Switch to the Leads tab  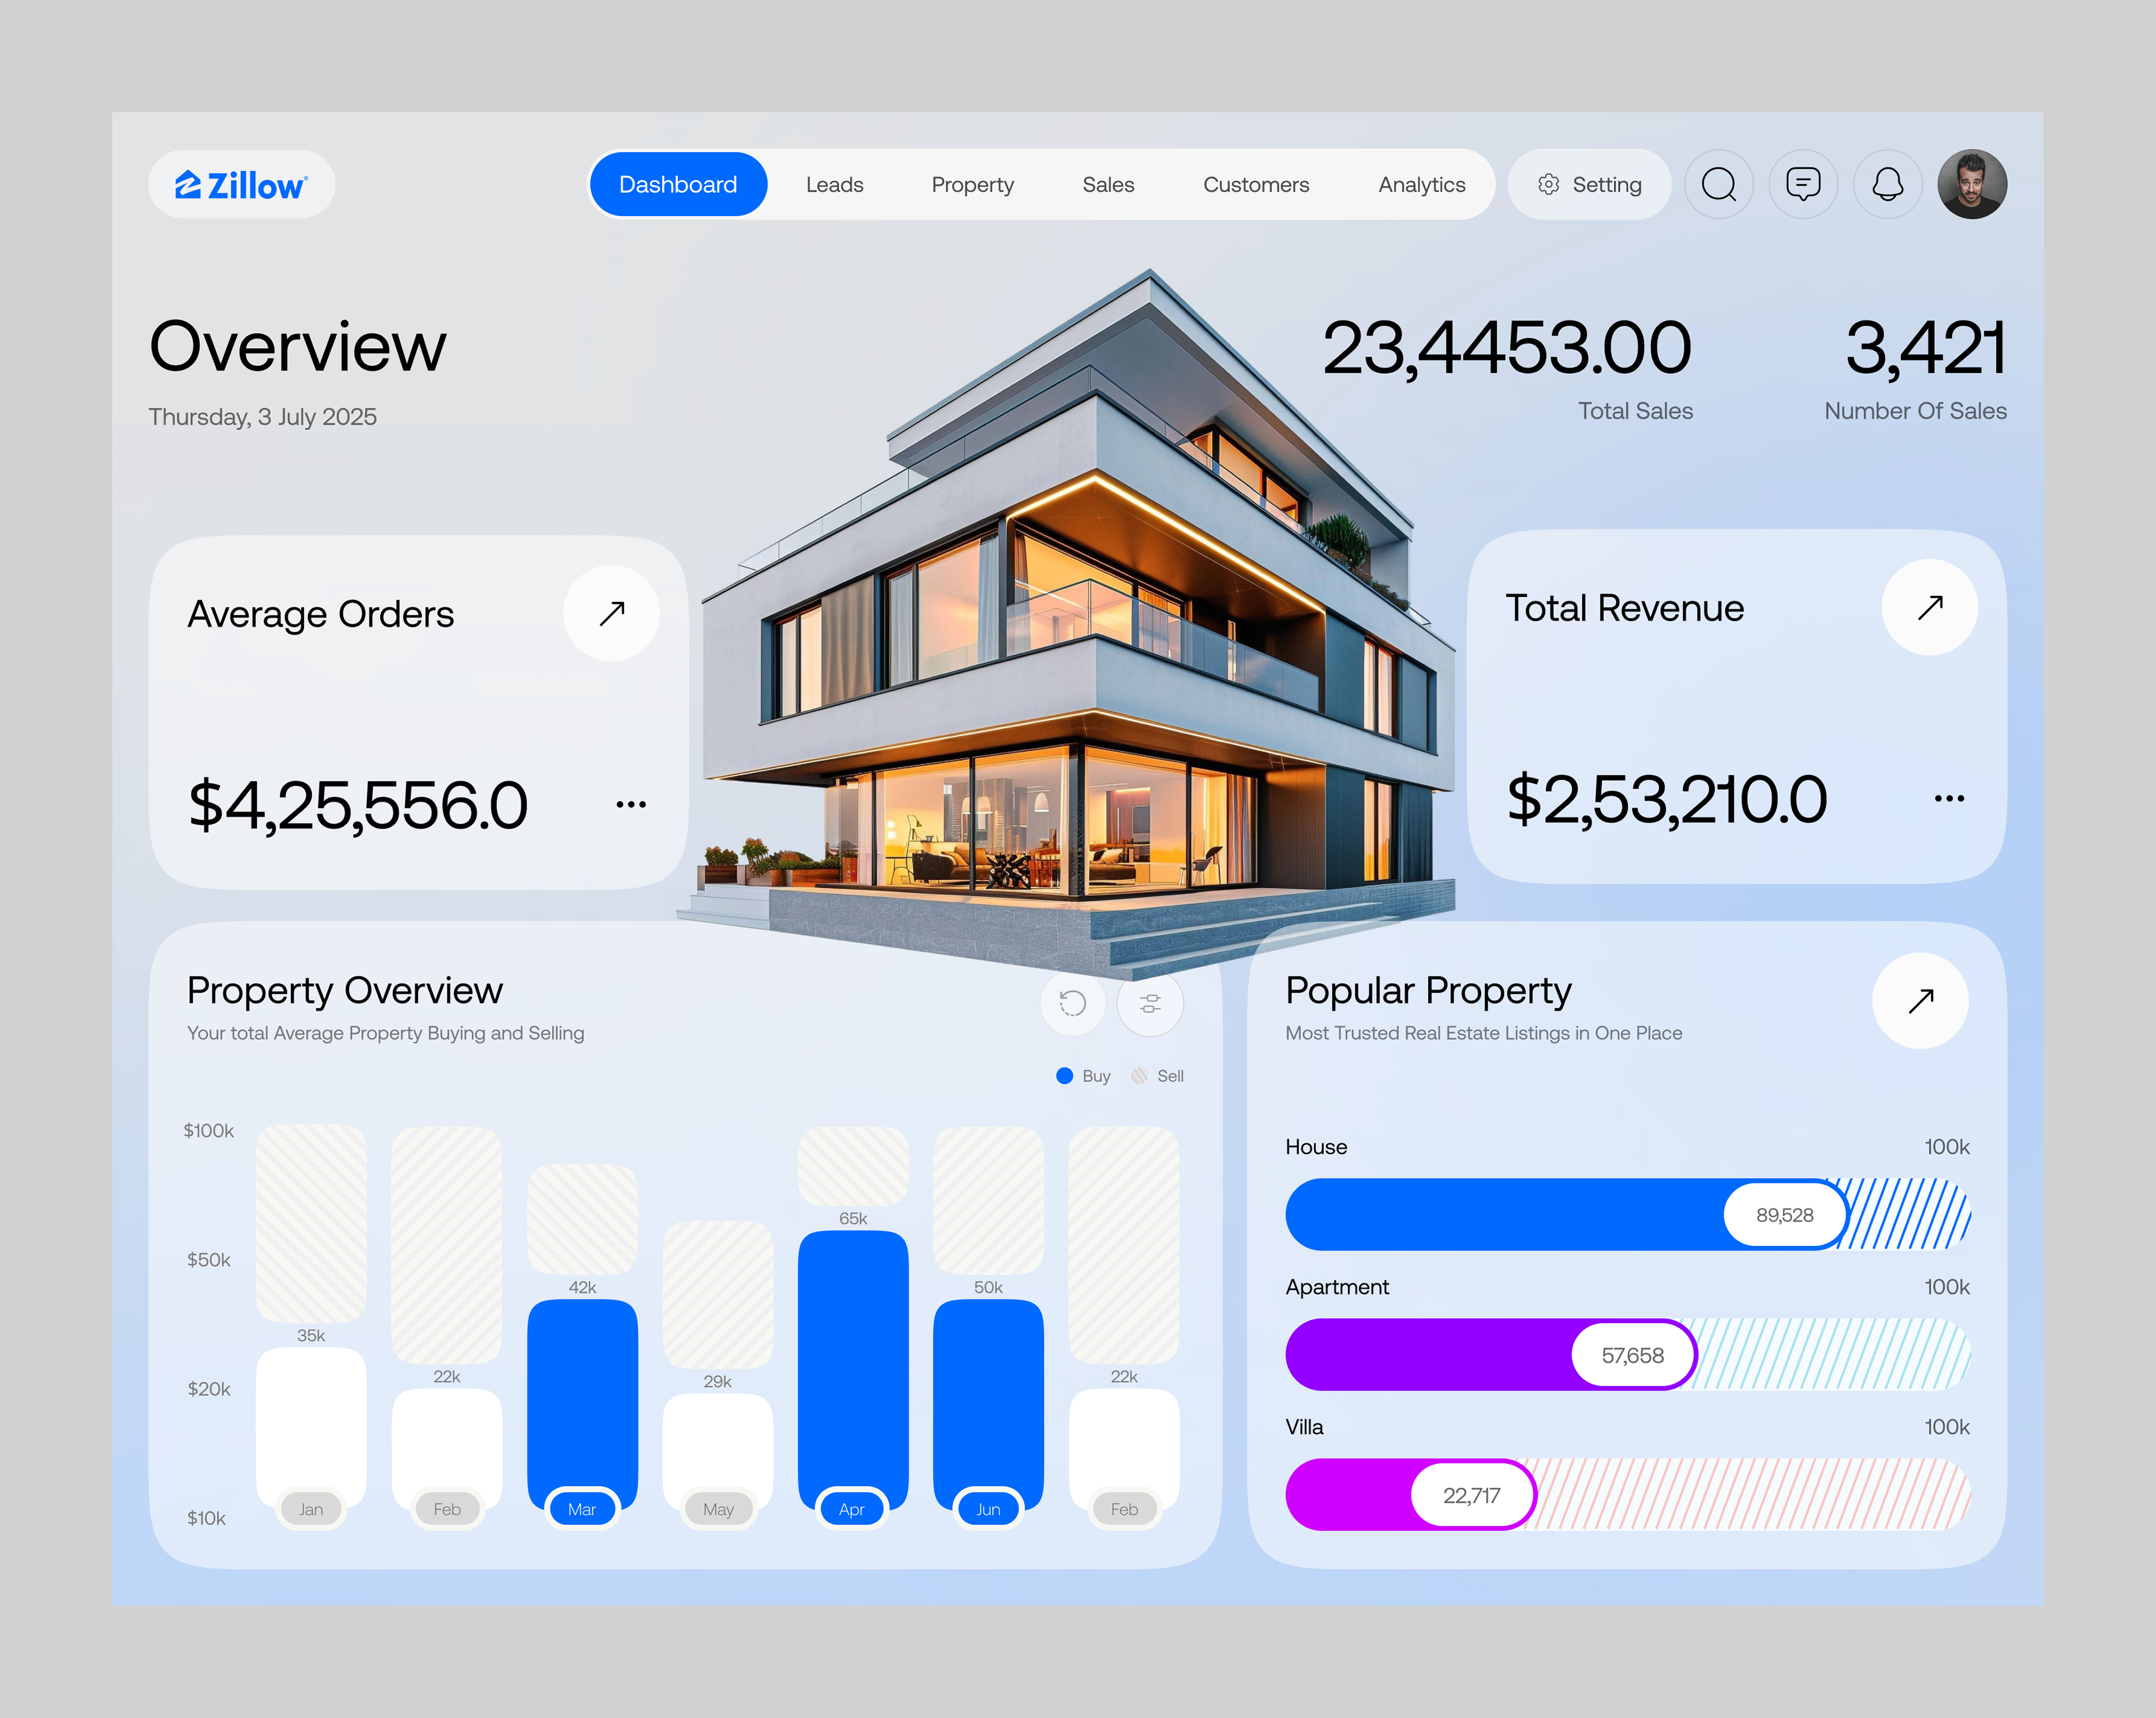(x=834, y=184)
